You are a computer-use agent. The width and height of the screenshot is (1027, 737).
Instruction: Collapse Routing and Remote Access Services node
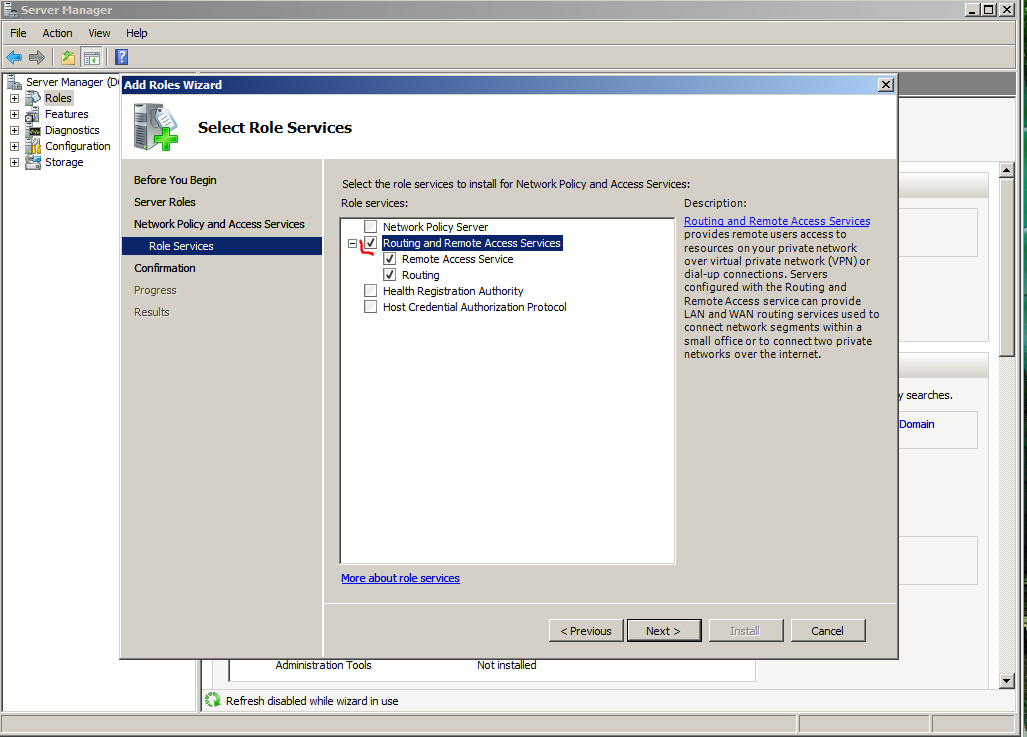[x=352, y=243]
